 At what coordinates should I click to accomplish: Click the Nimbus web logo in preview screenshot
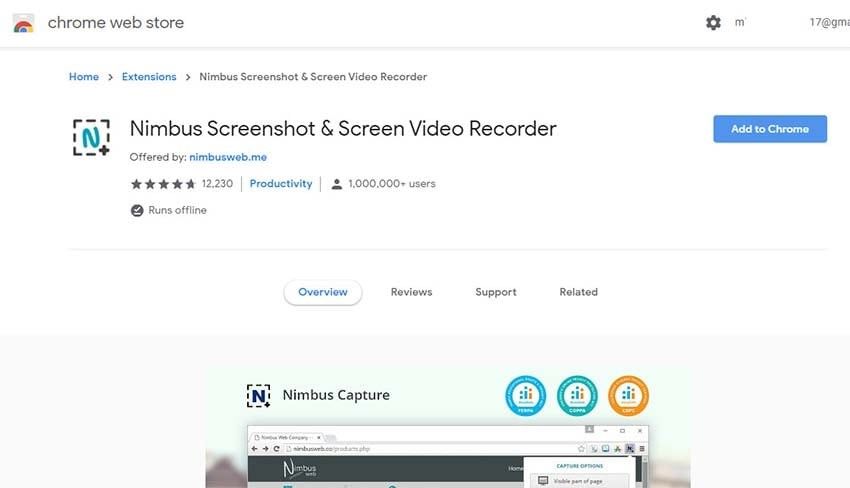coord(300,468)
